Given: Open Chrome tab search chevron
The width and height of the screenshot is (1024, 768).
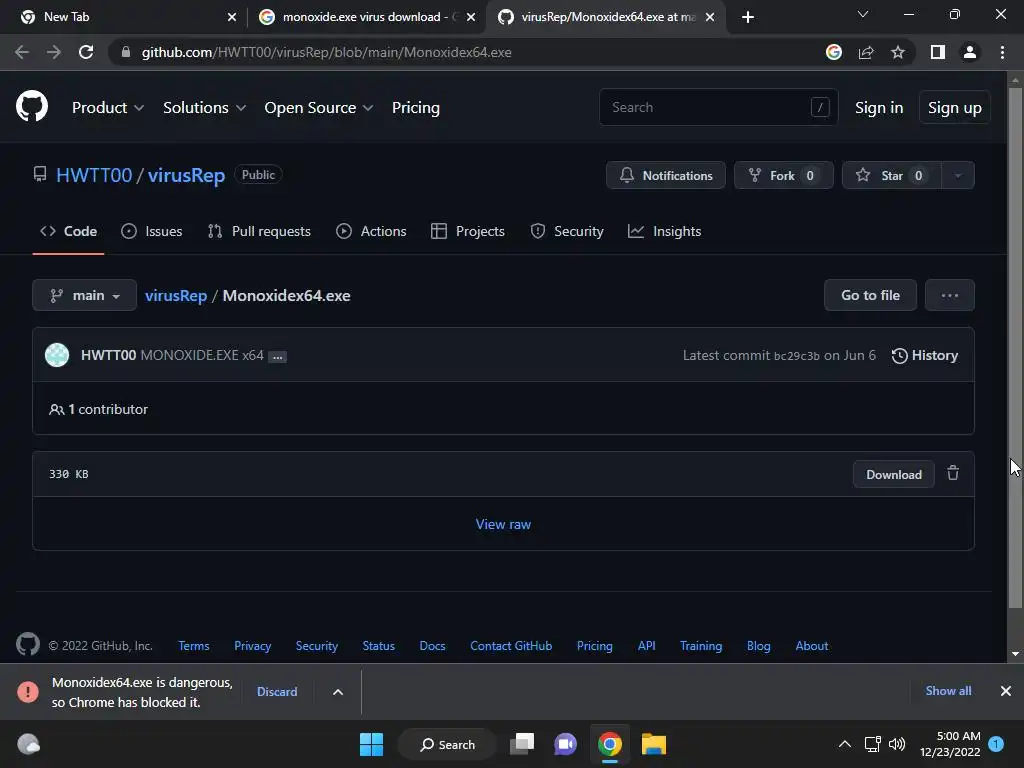Looking at the screenshot, I should click(863, 14).
